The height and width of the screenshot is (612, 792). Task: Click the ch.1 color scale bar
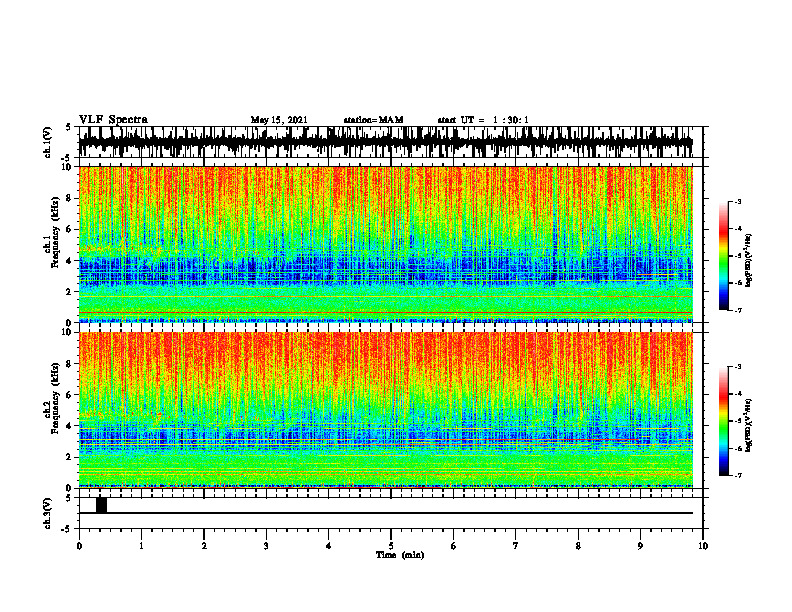(723, 256)
